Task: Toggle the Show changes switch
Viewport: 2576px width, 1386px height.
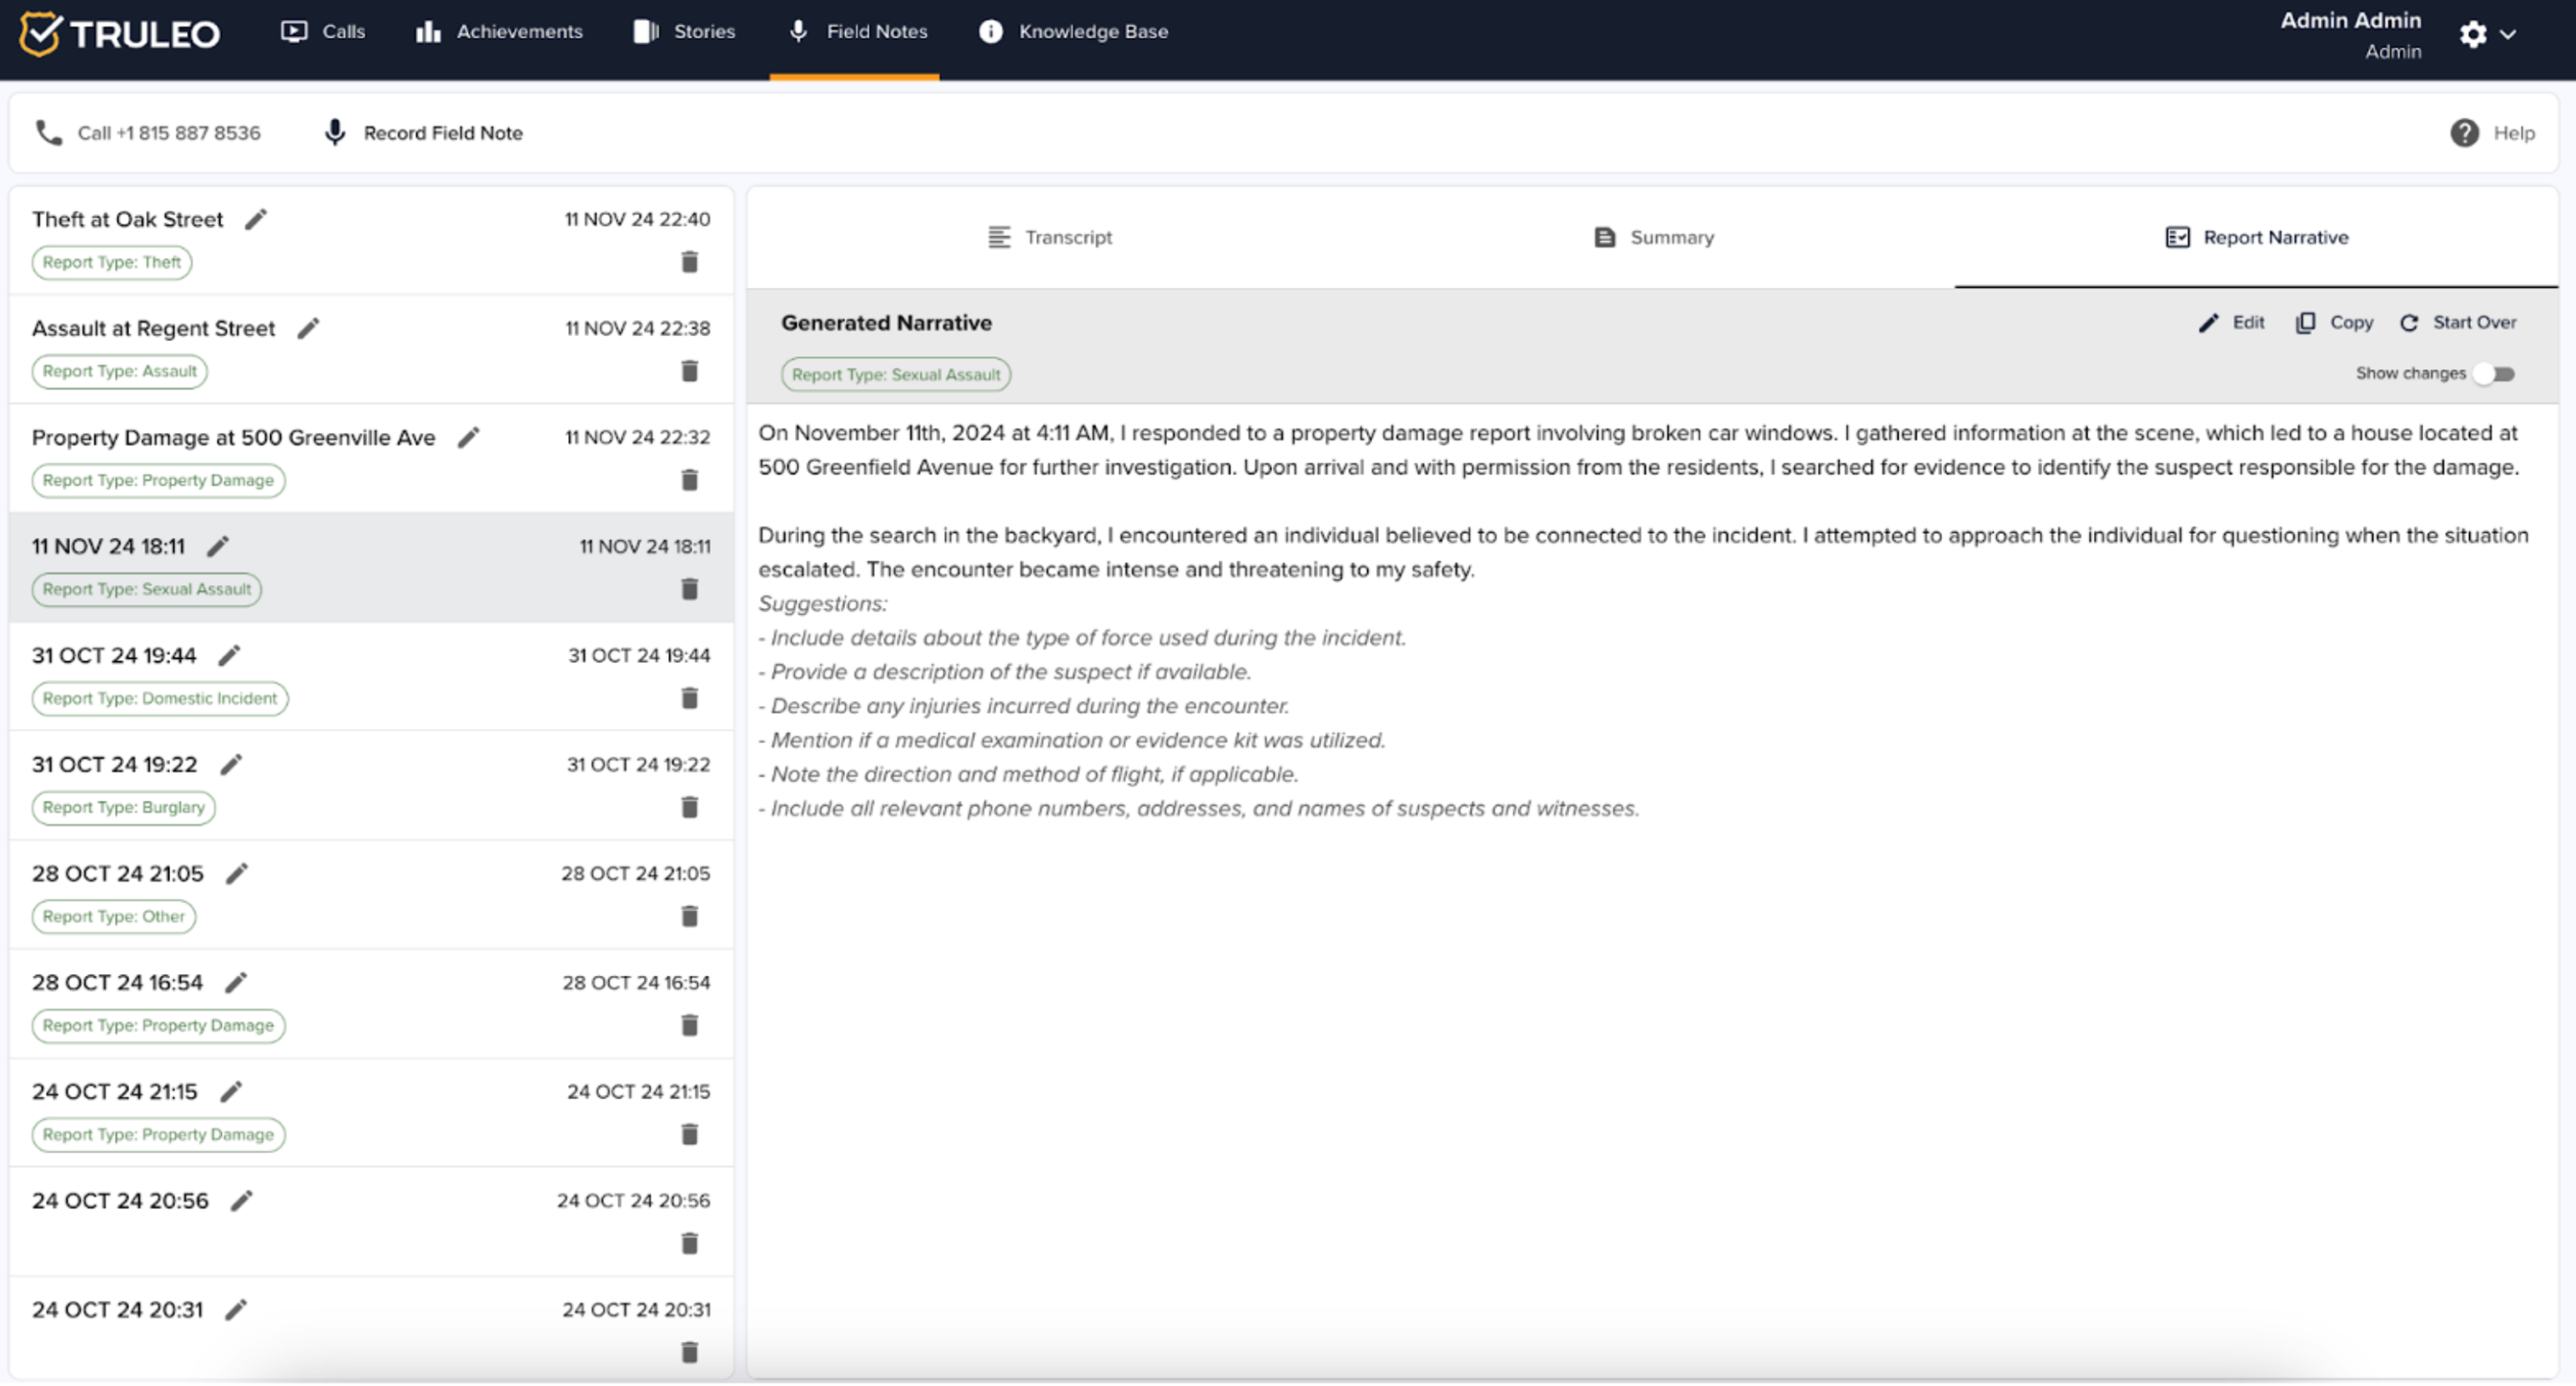Action: (x=2495, y=374)
